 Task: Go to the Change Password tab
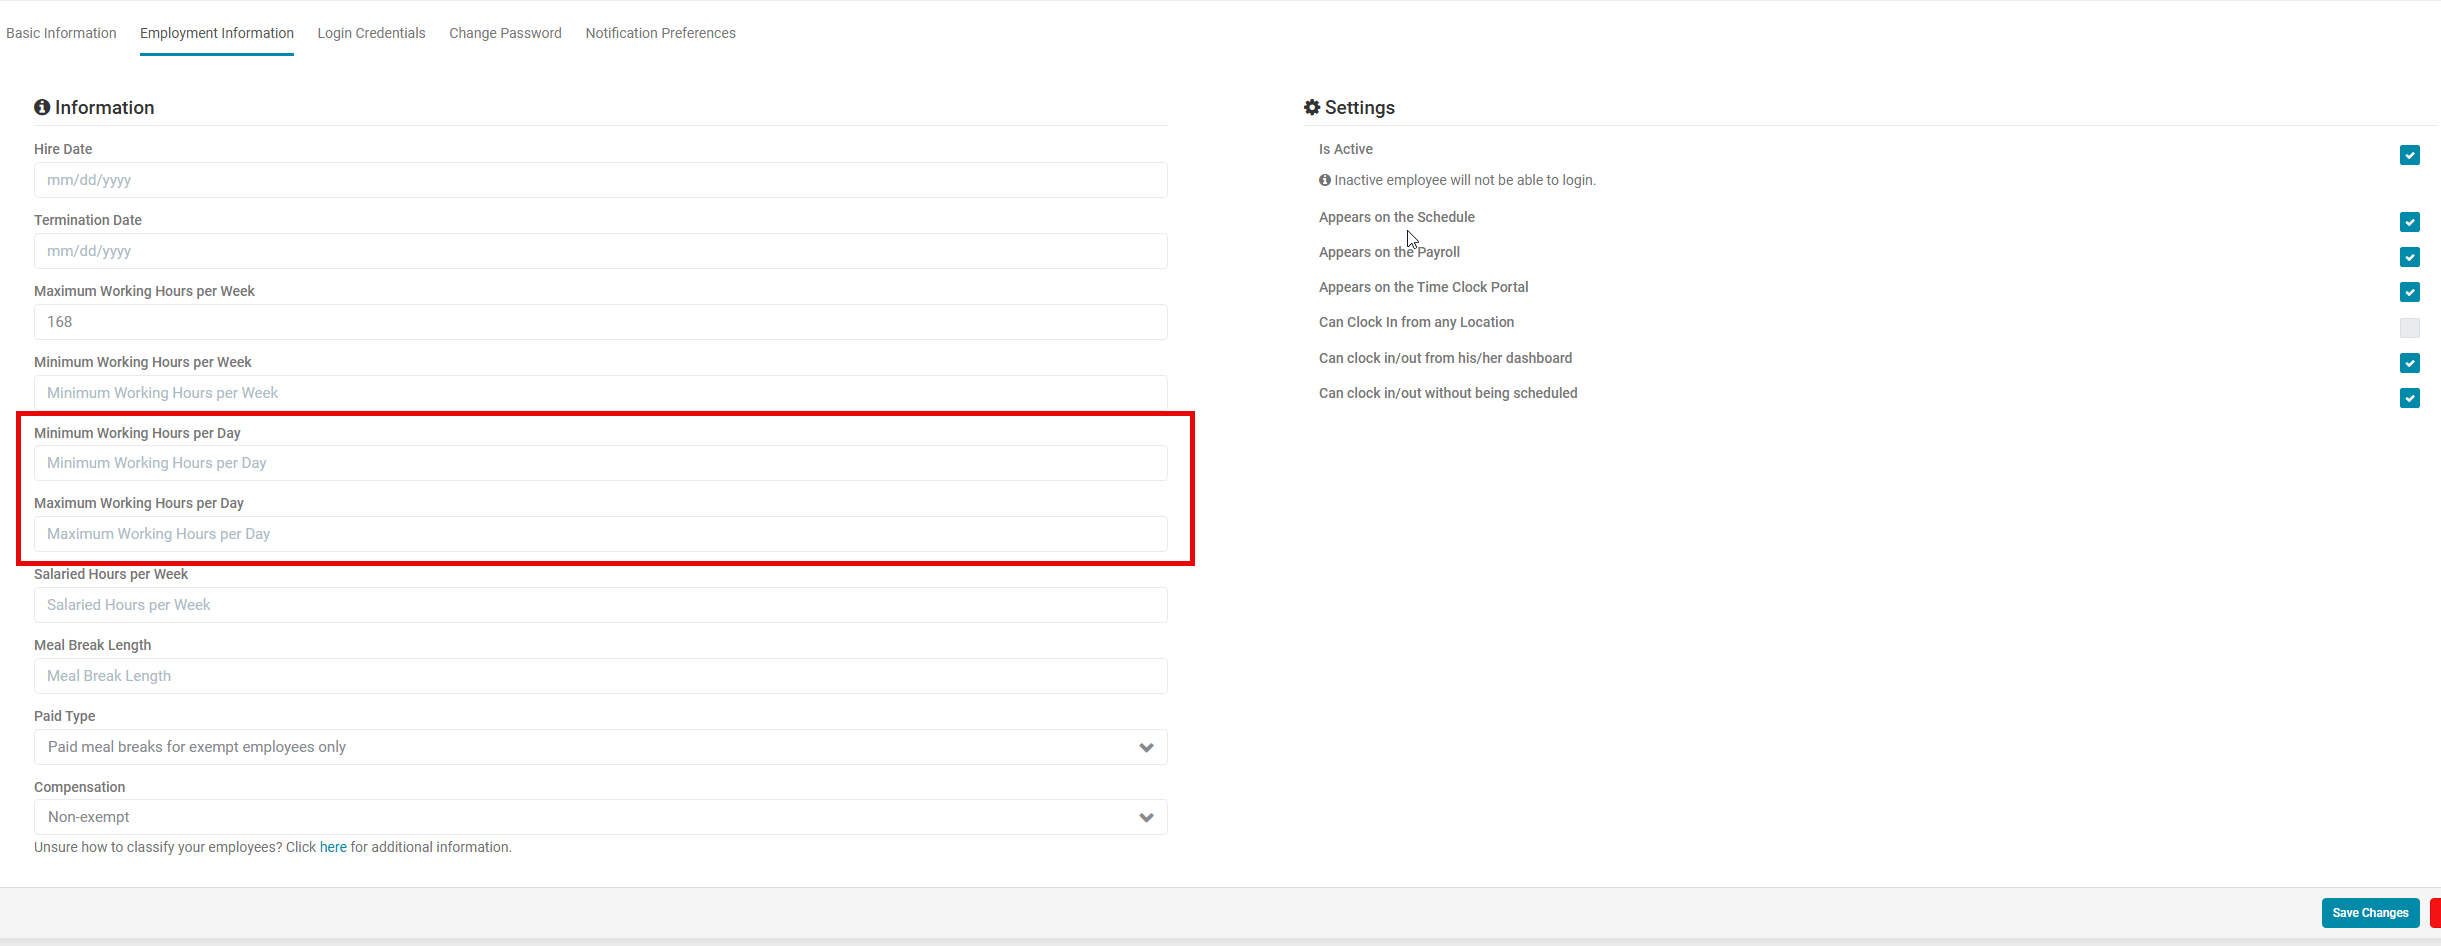[x=505, y=33]
